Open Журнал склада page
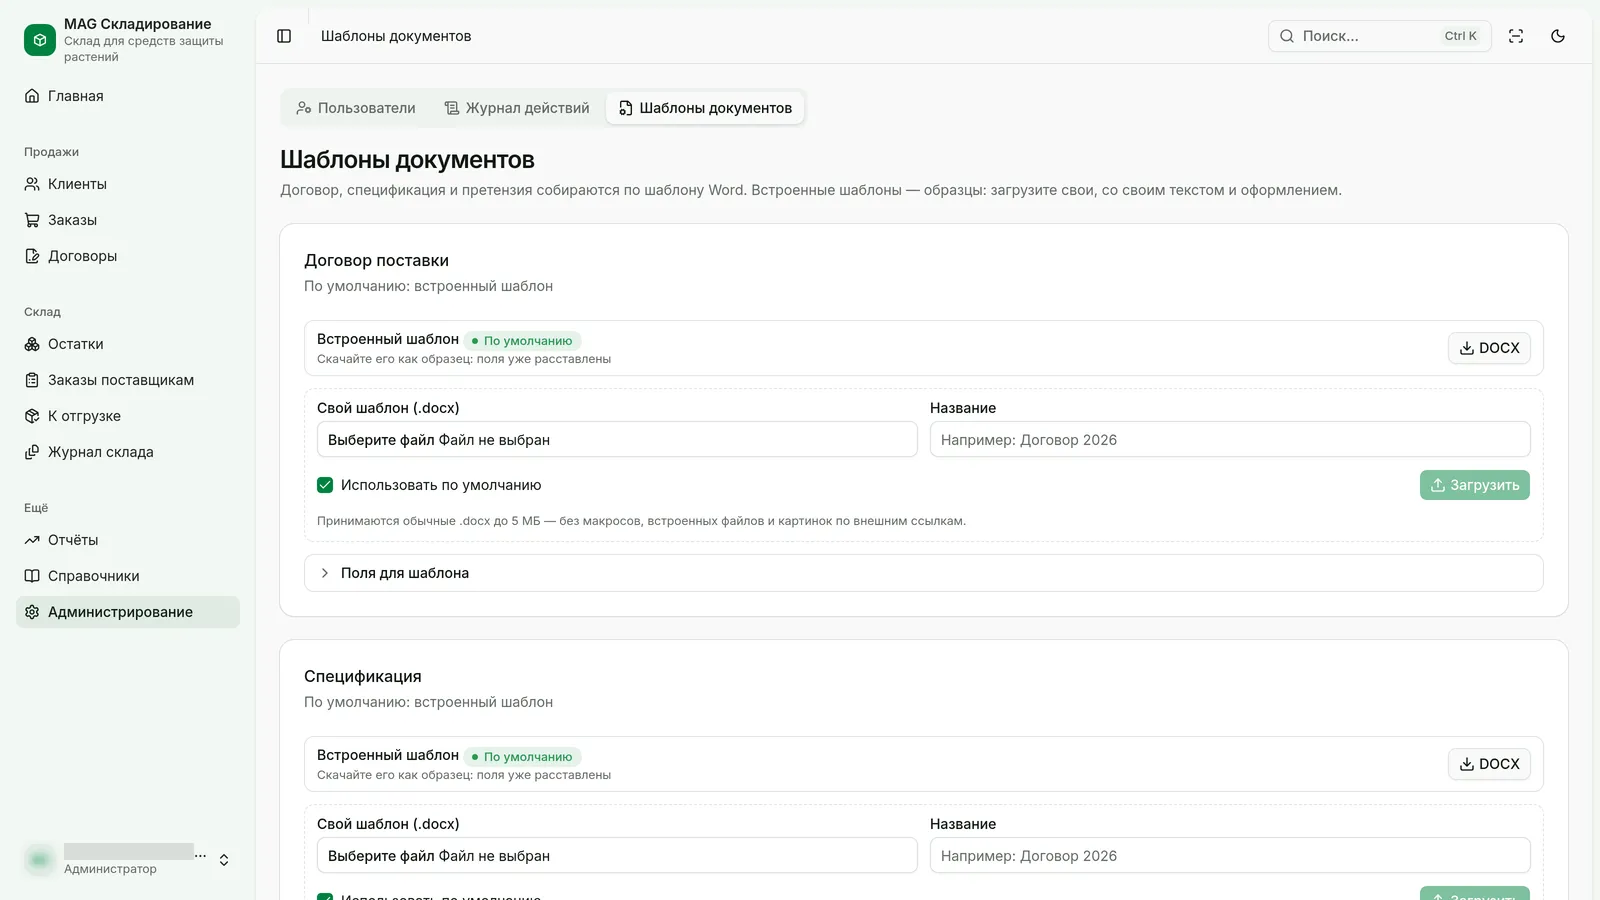This screenshot has height=900, width=1600. (x=128, y=452)
